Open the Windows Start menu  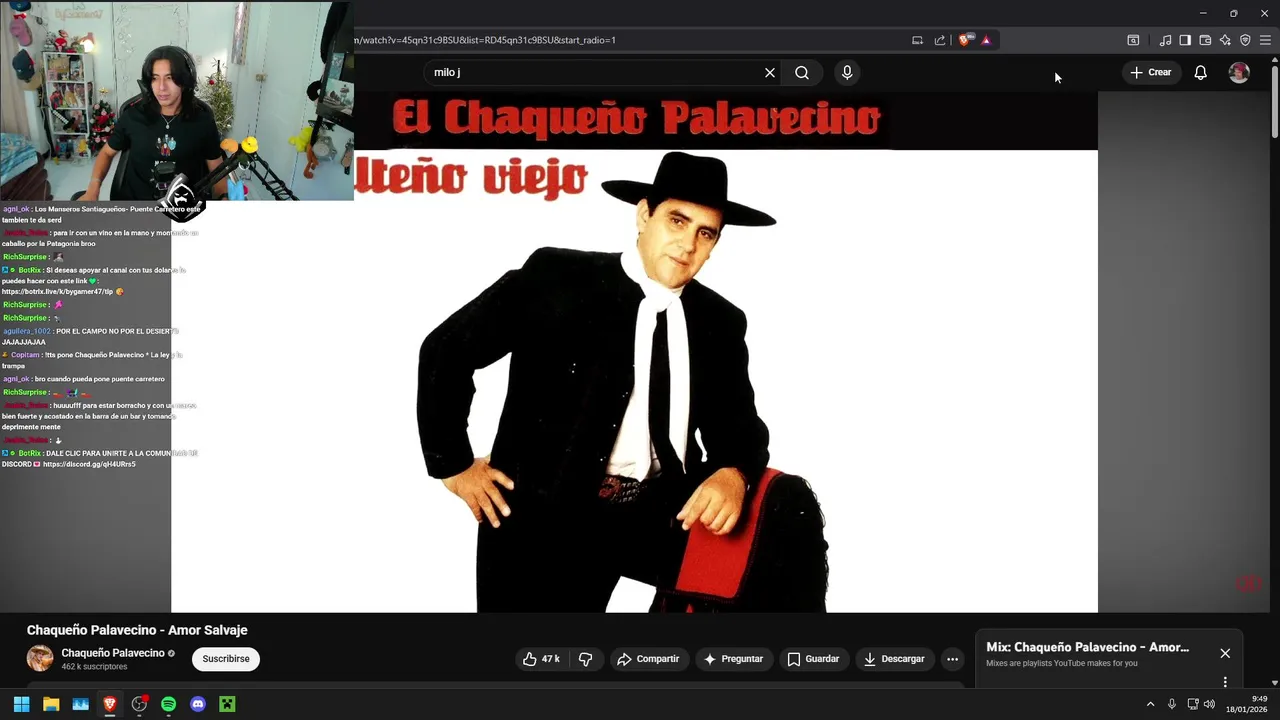(x=21, y=704)
